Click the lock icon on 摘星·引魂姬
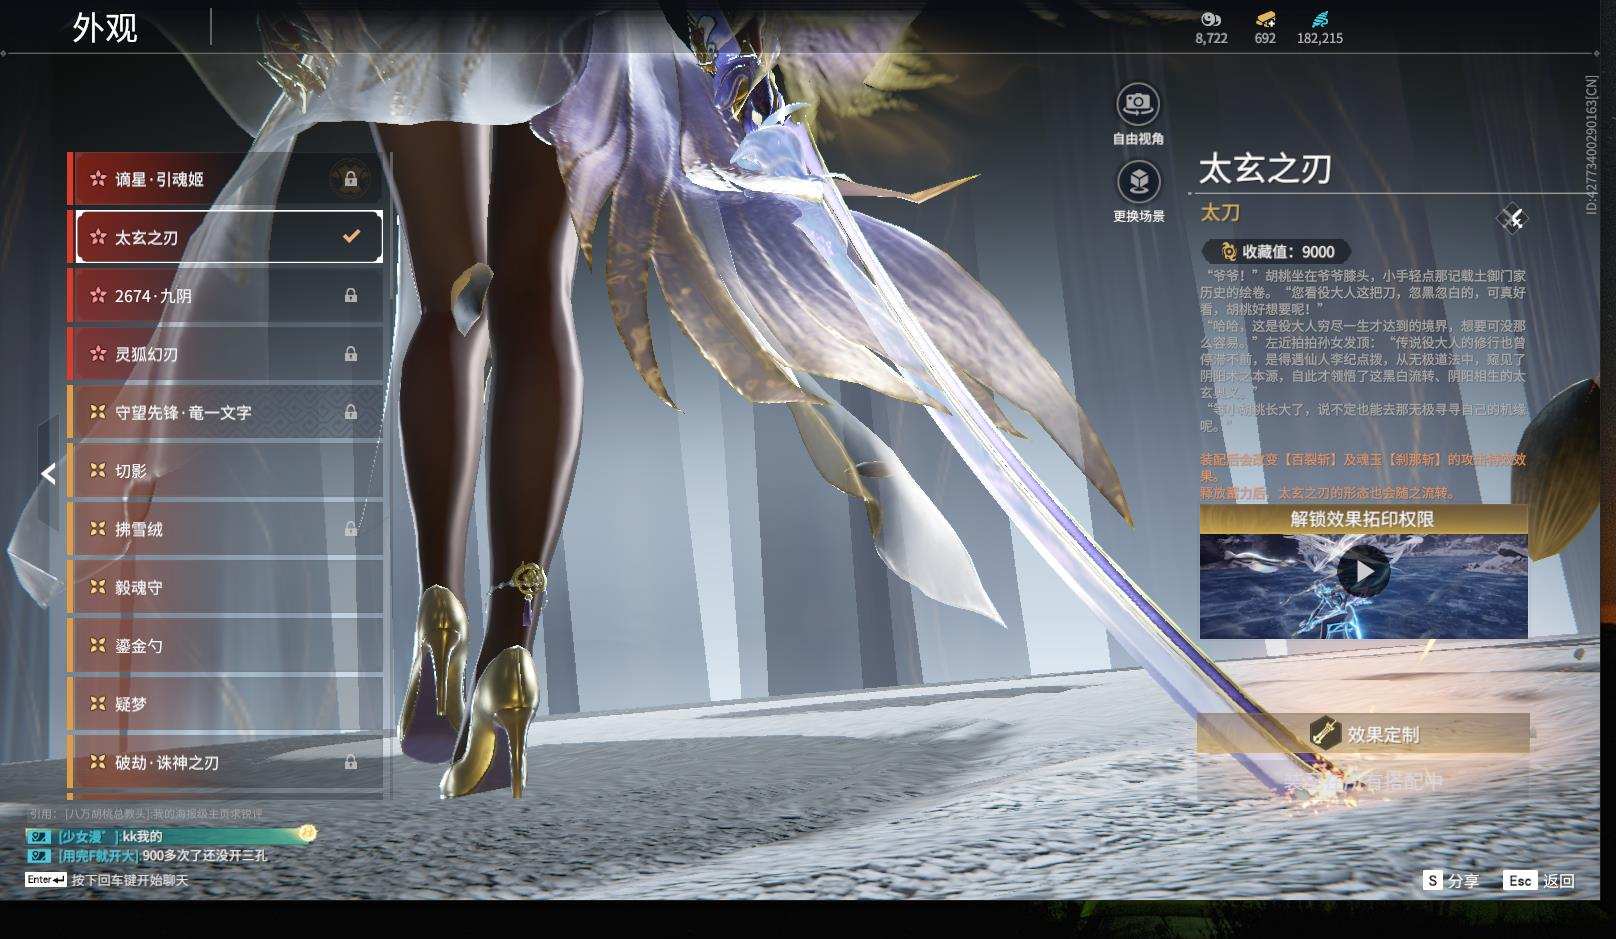The image size is (1616, 939). click(x=350, y=179)
